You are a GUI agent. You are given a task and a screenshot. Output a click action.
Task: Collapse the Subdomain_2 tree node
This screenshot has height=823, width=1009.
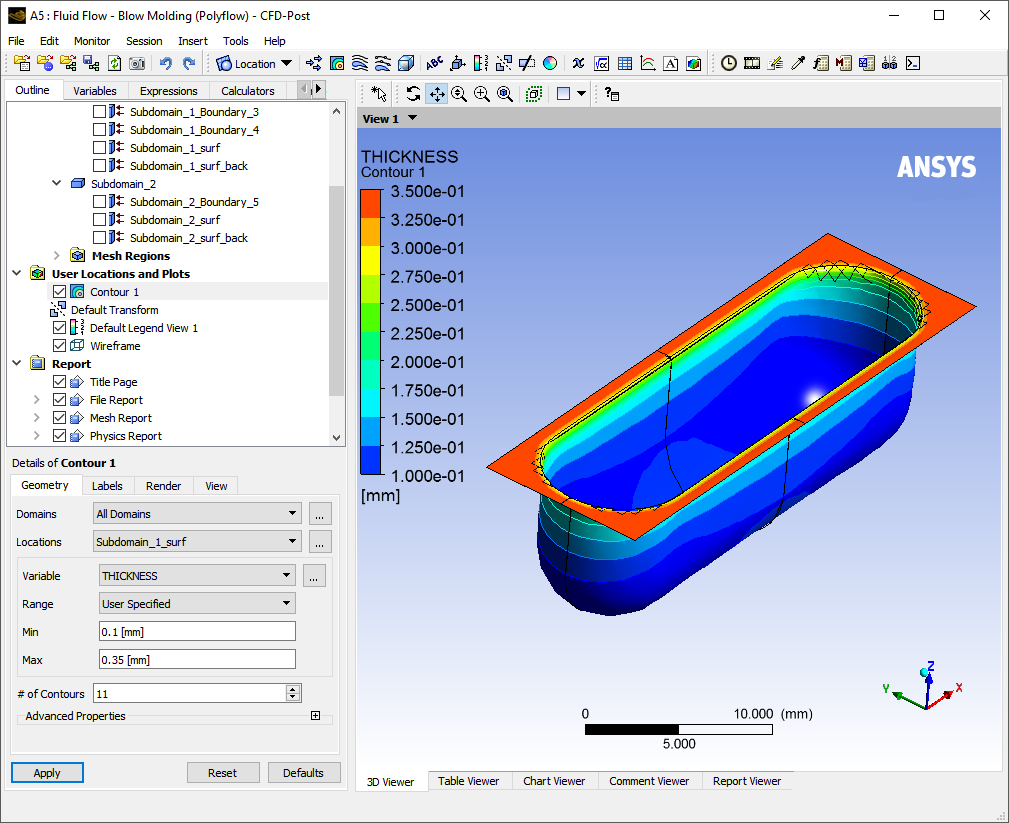click(57, 183)
